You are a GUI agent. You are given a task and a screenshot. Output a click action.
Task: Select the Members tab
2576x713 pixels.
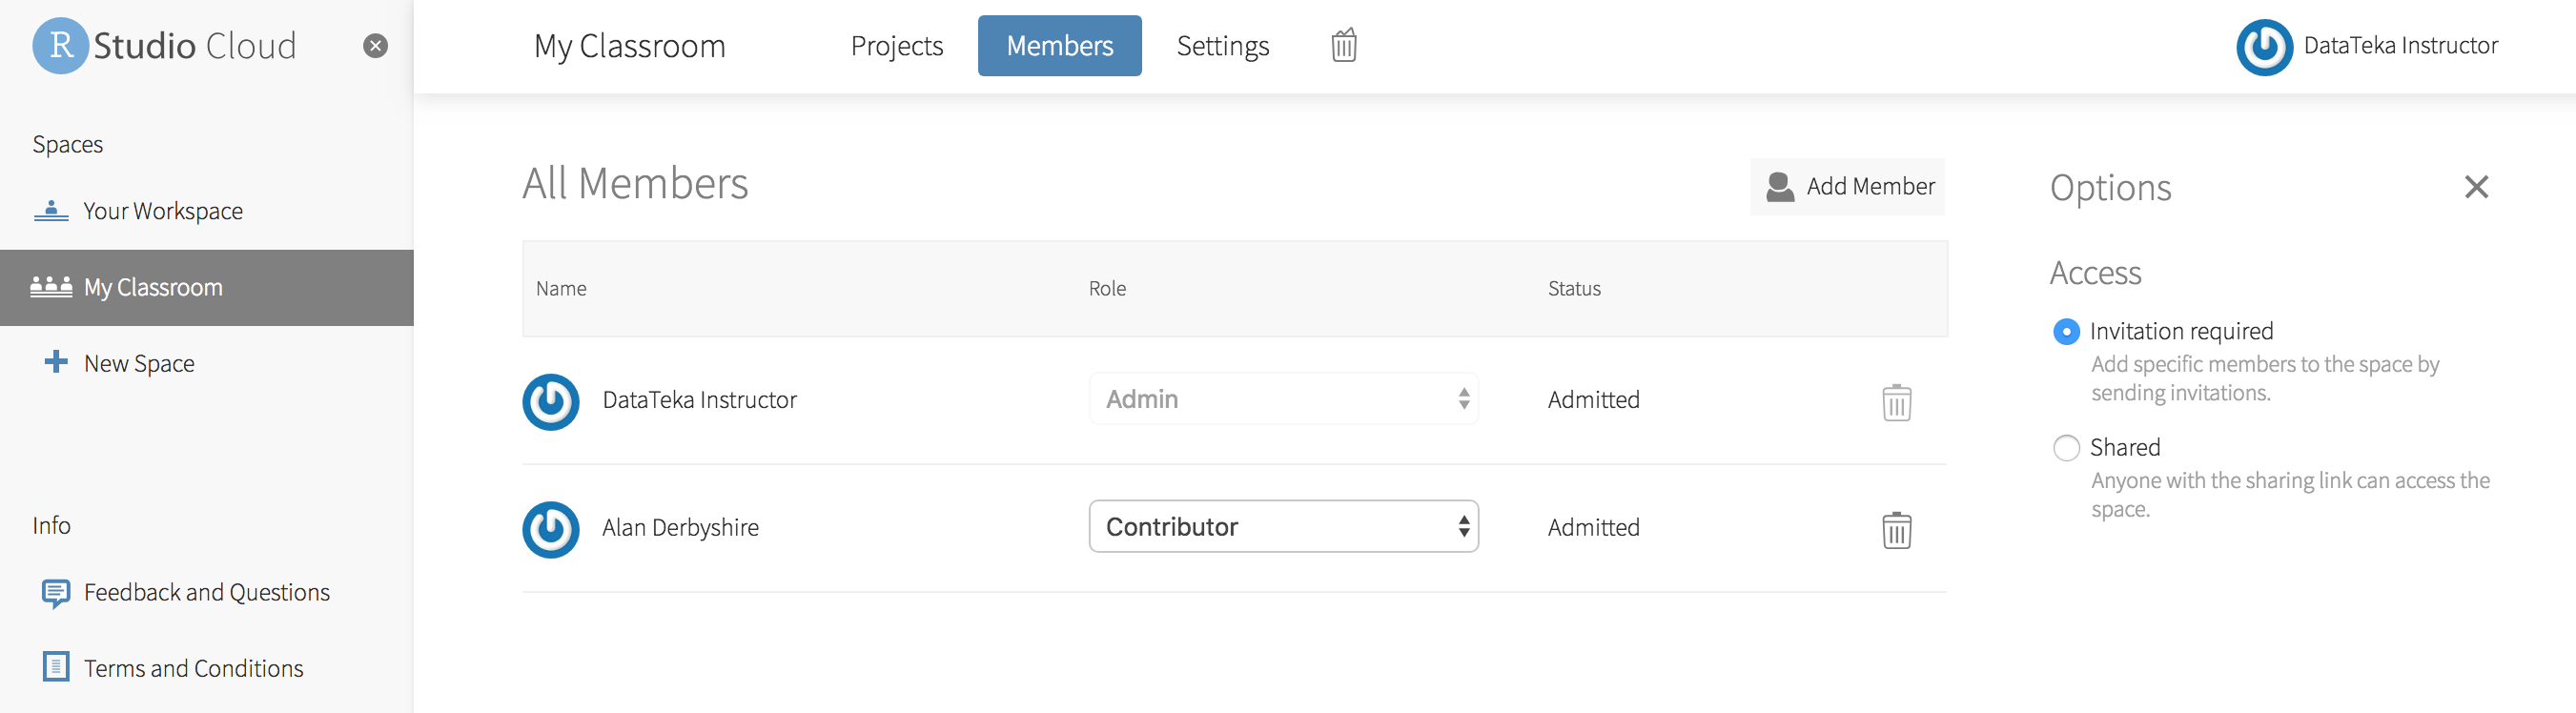[1059, 46]
